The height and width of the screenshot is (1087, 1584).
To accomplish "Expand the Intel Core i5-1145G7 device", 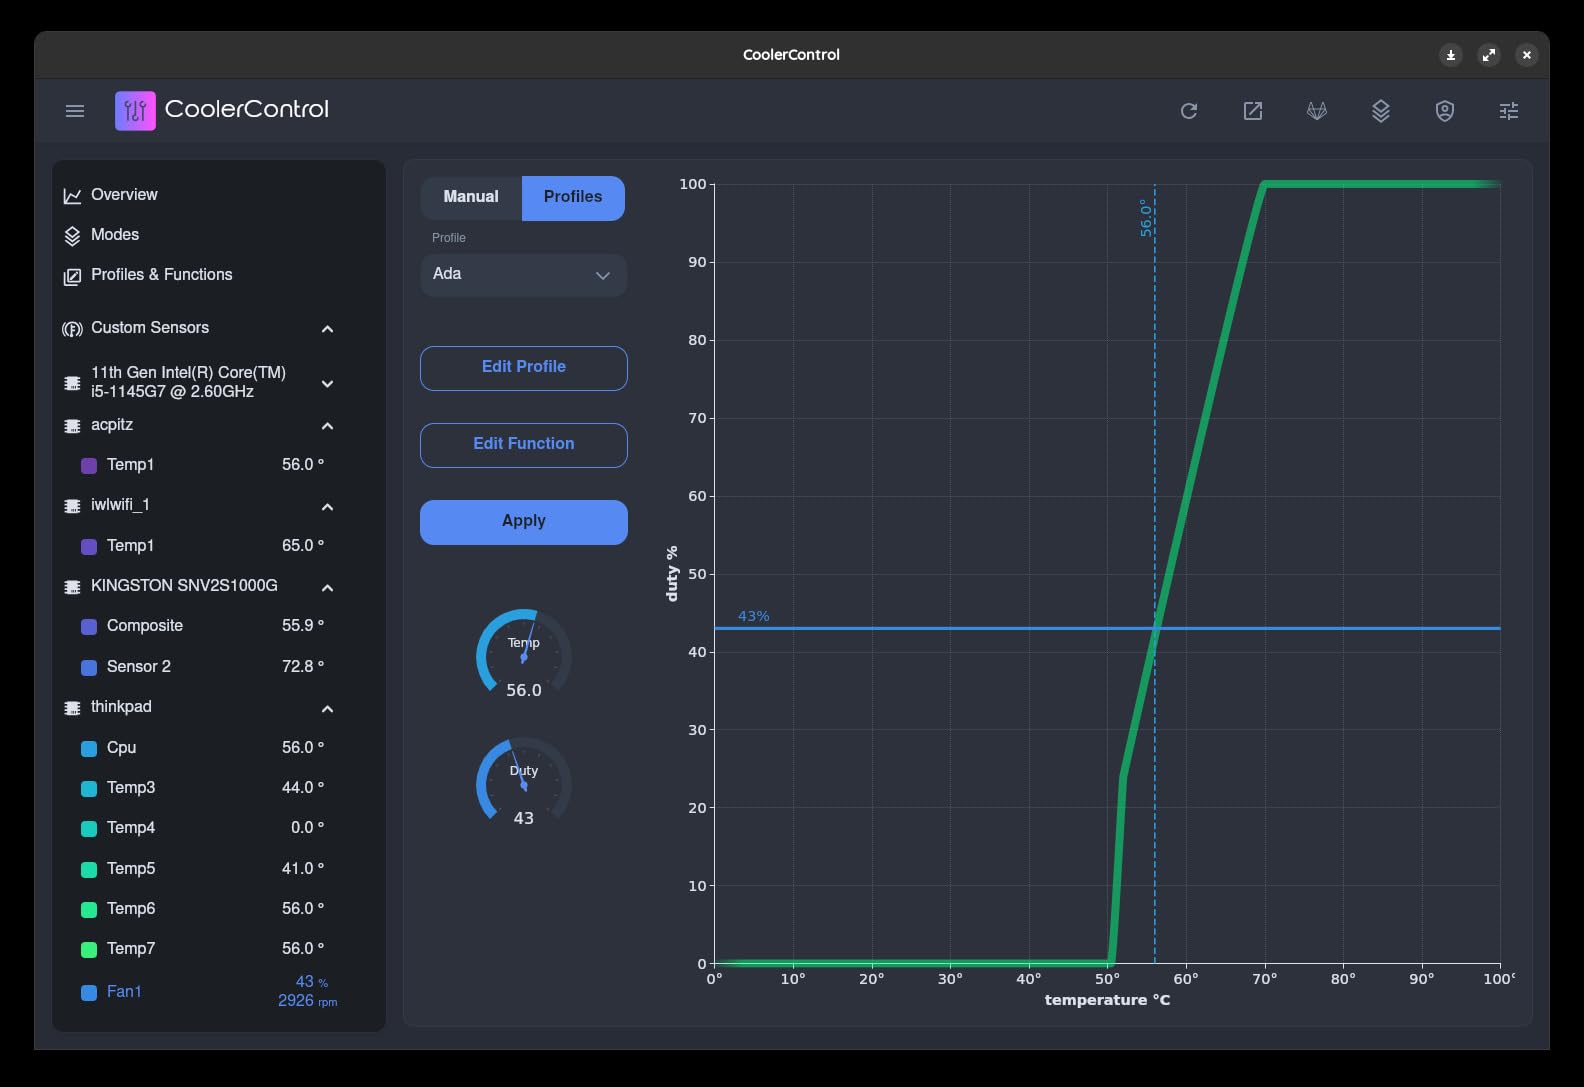I will (x=327, y=383).
